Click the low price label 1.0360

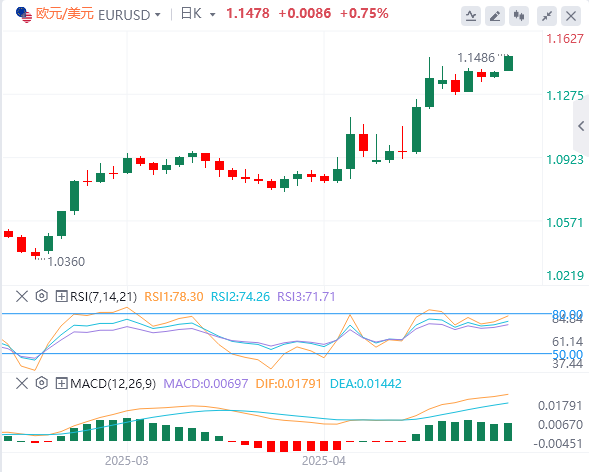click(x=66, y=262)
